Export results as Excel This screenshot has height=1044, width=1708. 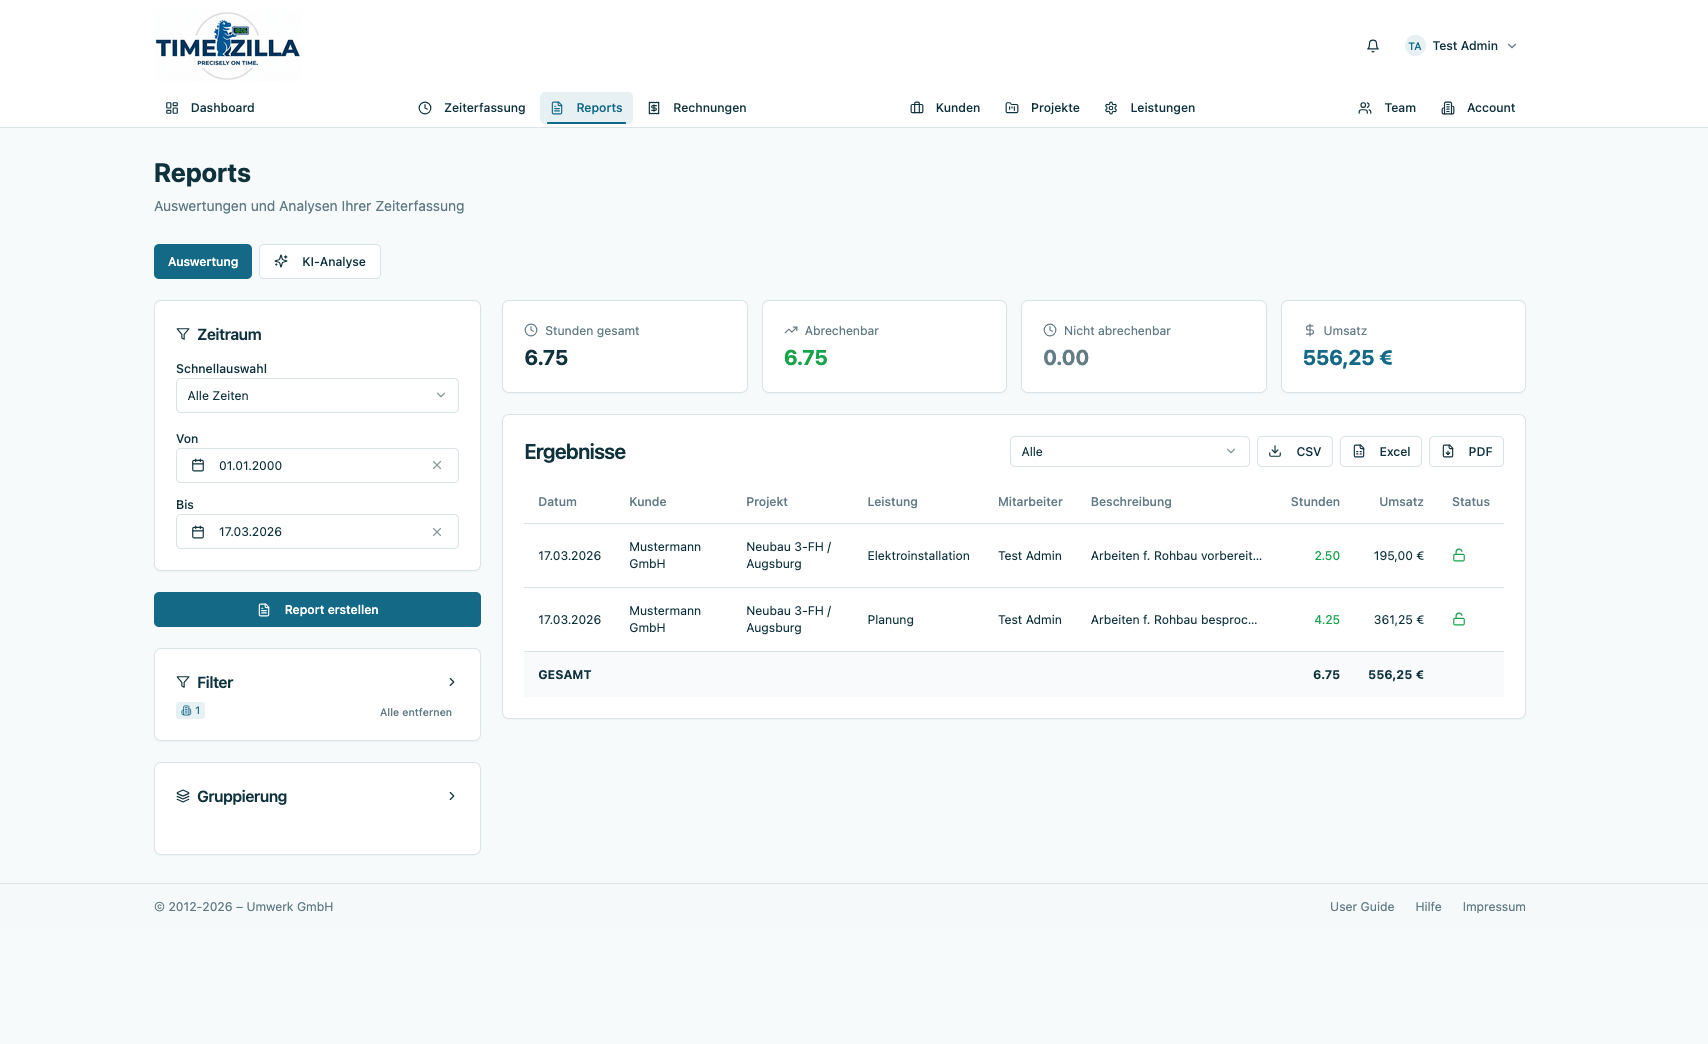click(1381, 452)
